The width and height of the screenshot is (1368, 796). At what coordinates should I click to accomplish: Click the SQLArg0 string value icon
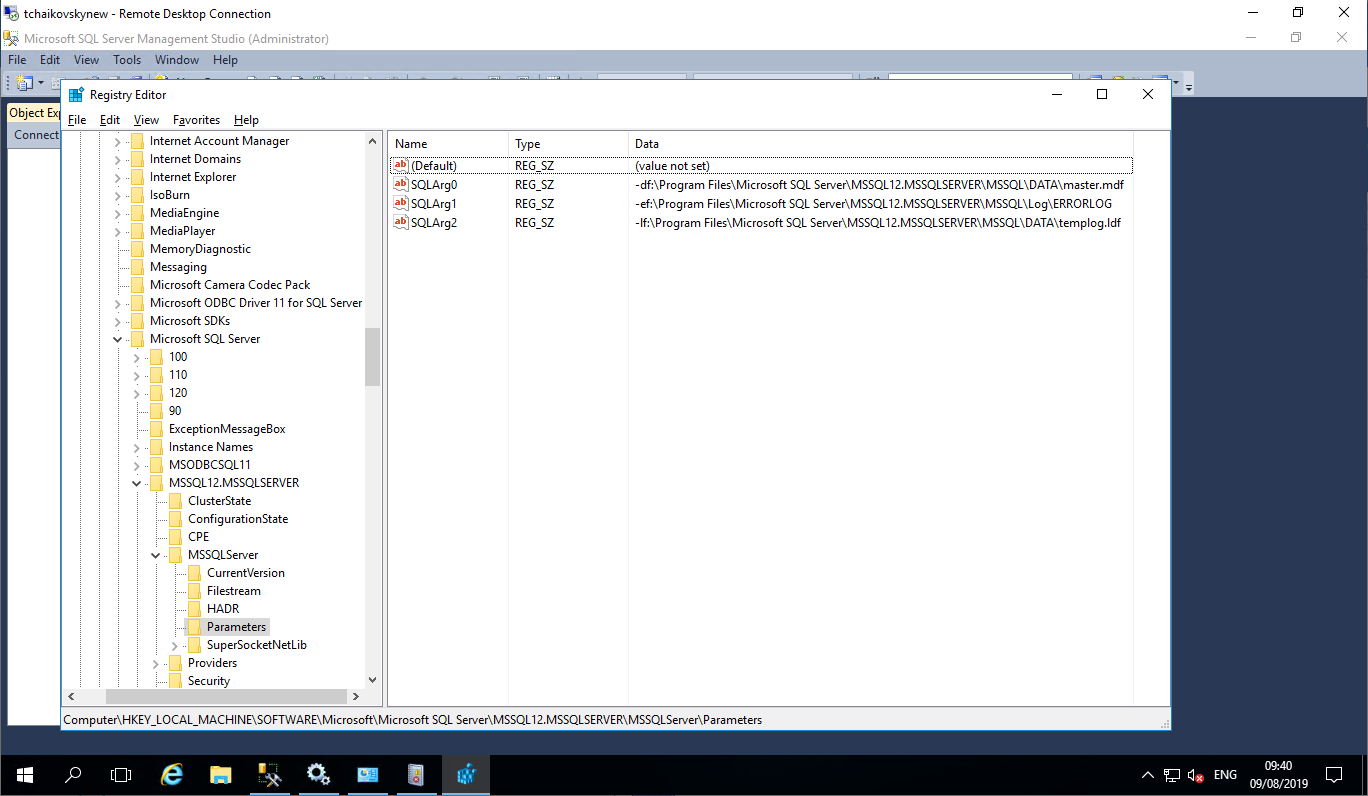pyautogui.click(x=401, y=185)
